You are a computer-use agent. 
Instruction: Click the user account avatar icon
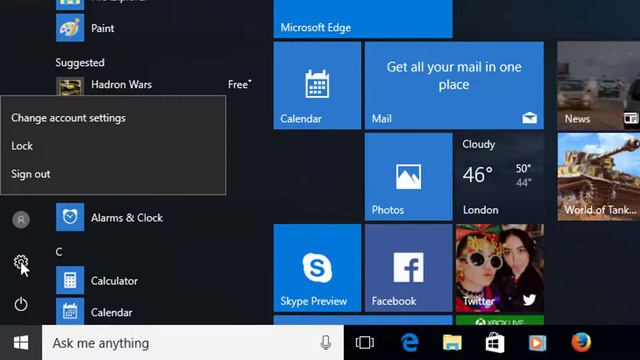coord(21,220)
